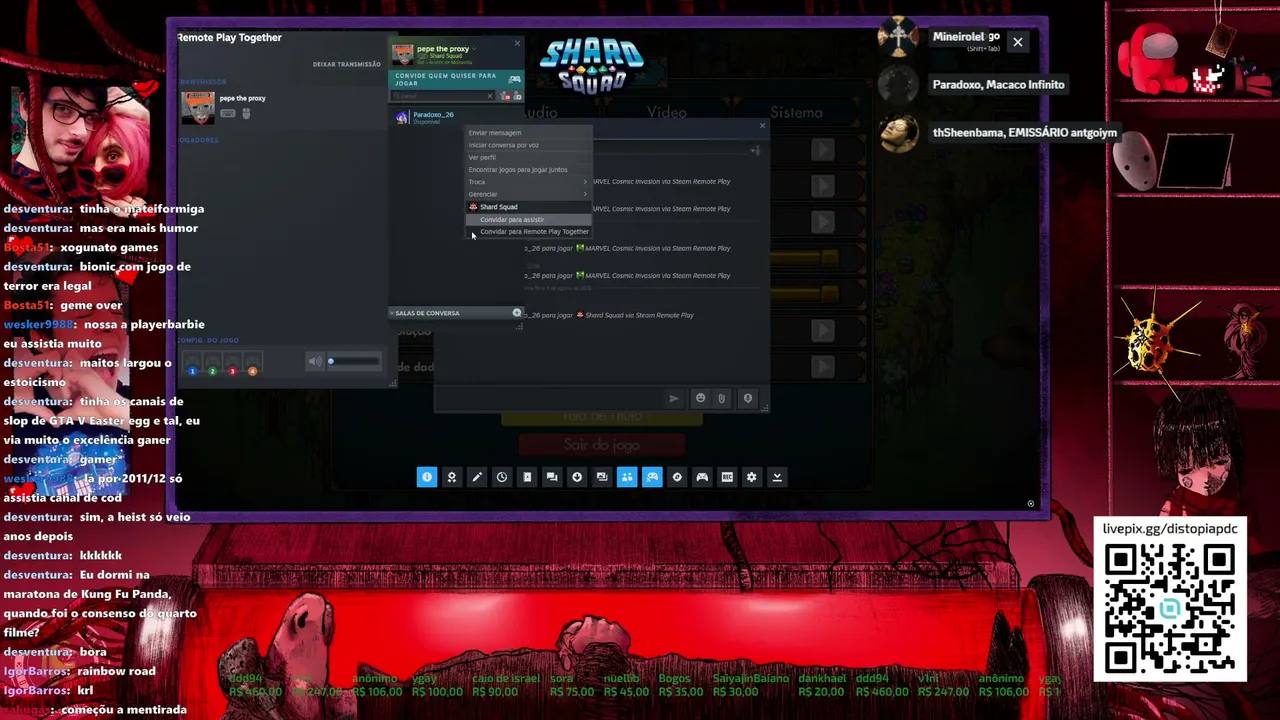The width and height of the screenshot is (1280, 720).
Task: Open the downloads arrow icon in overlay toolbar
Action: (577, 477)
